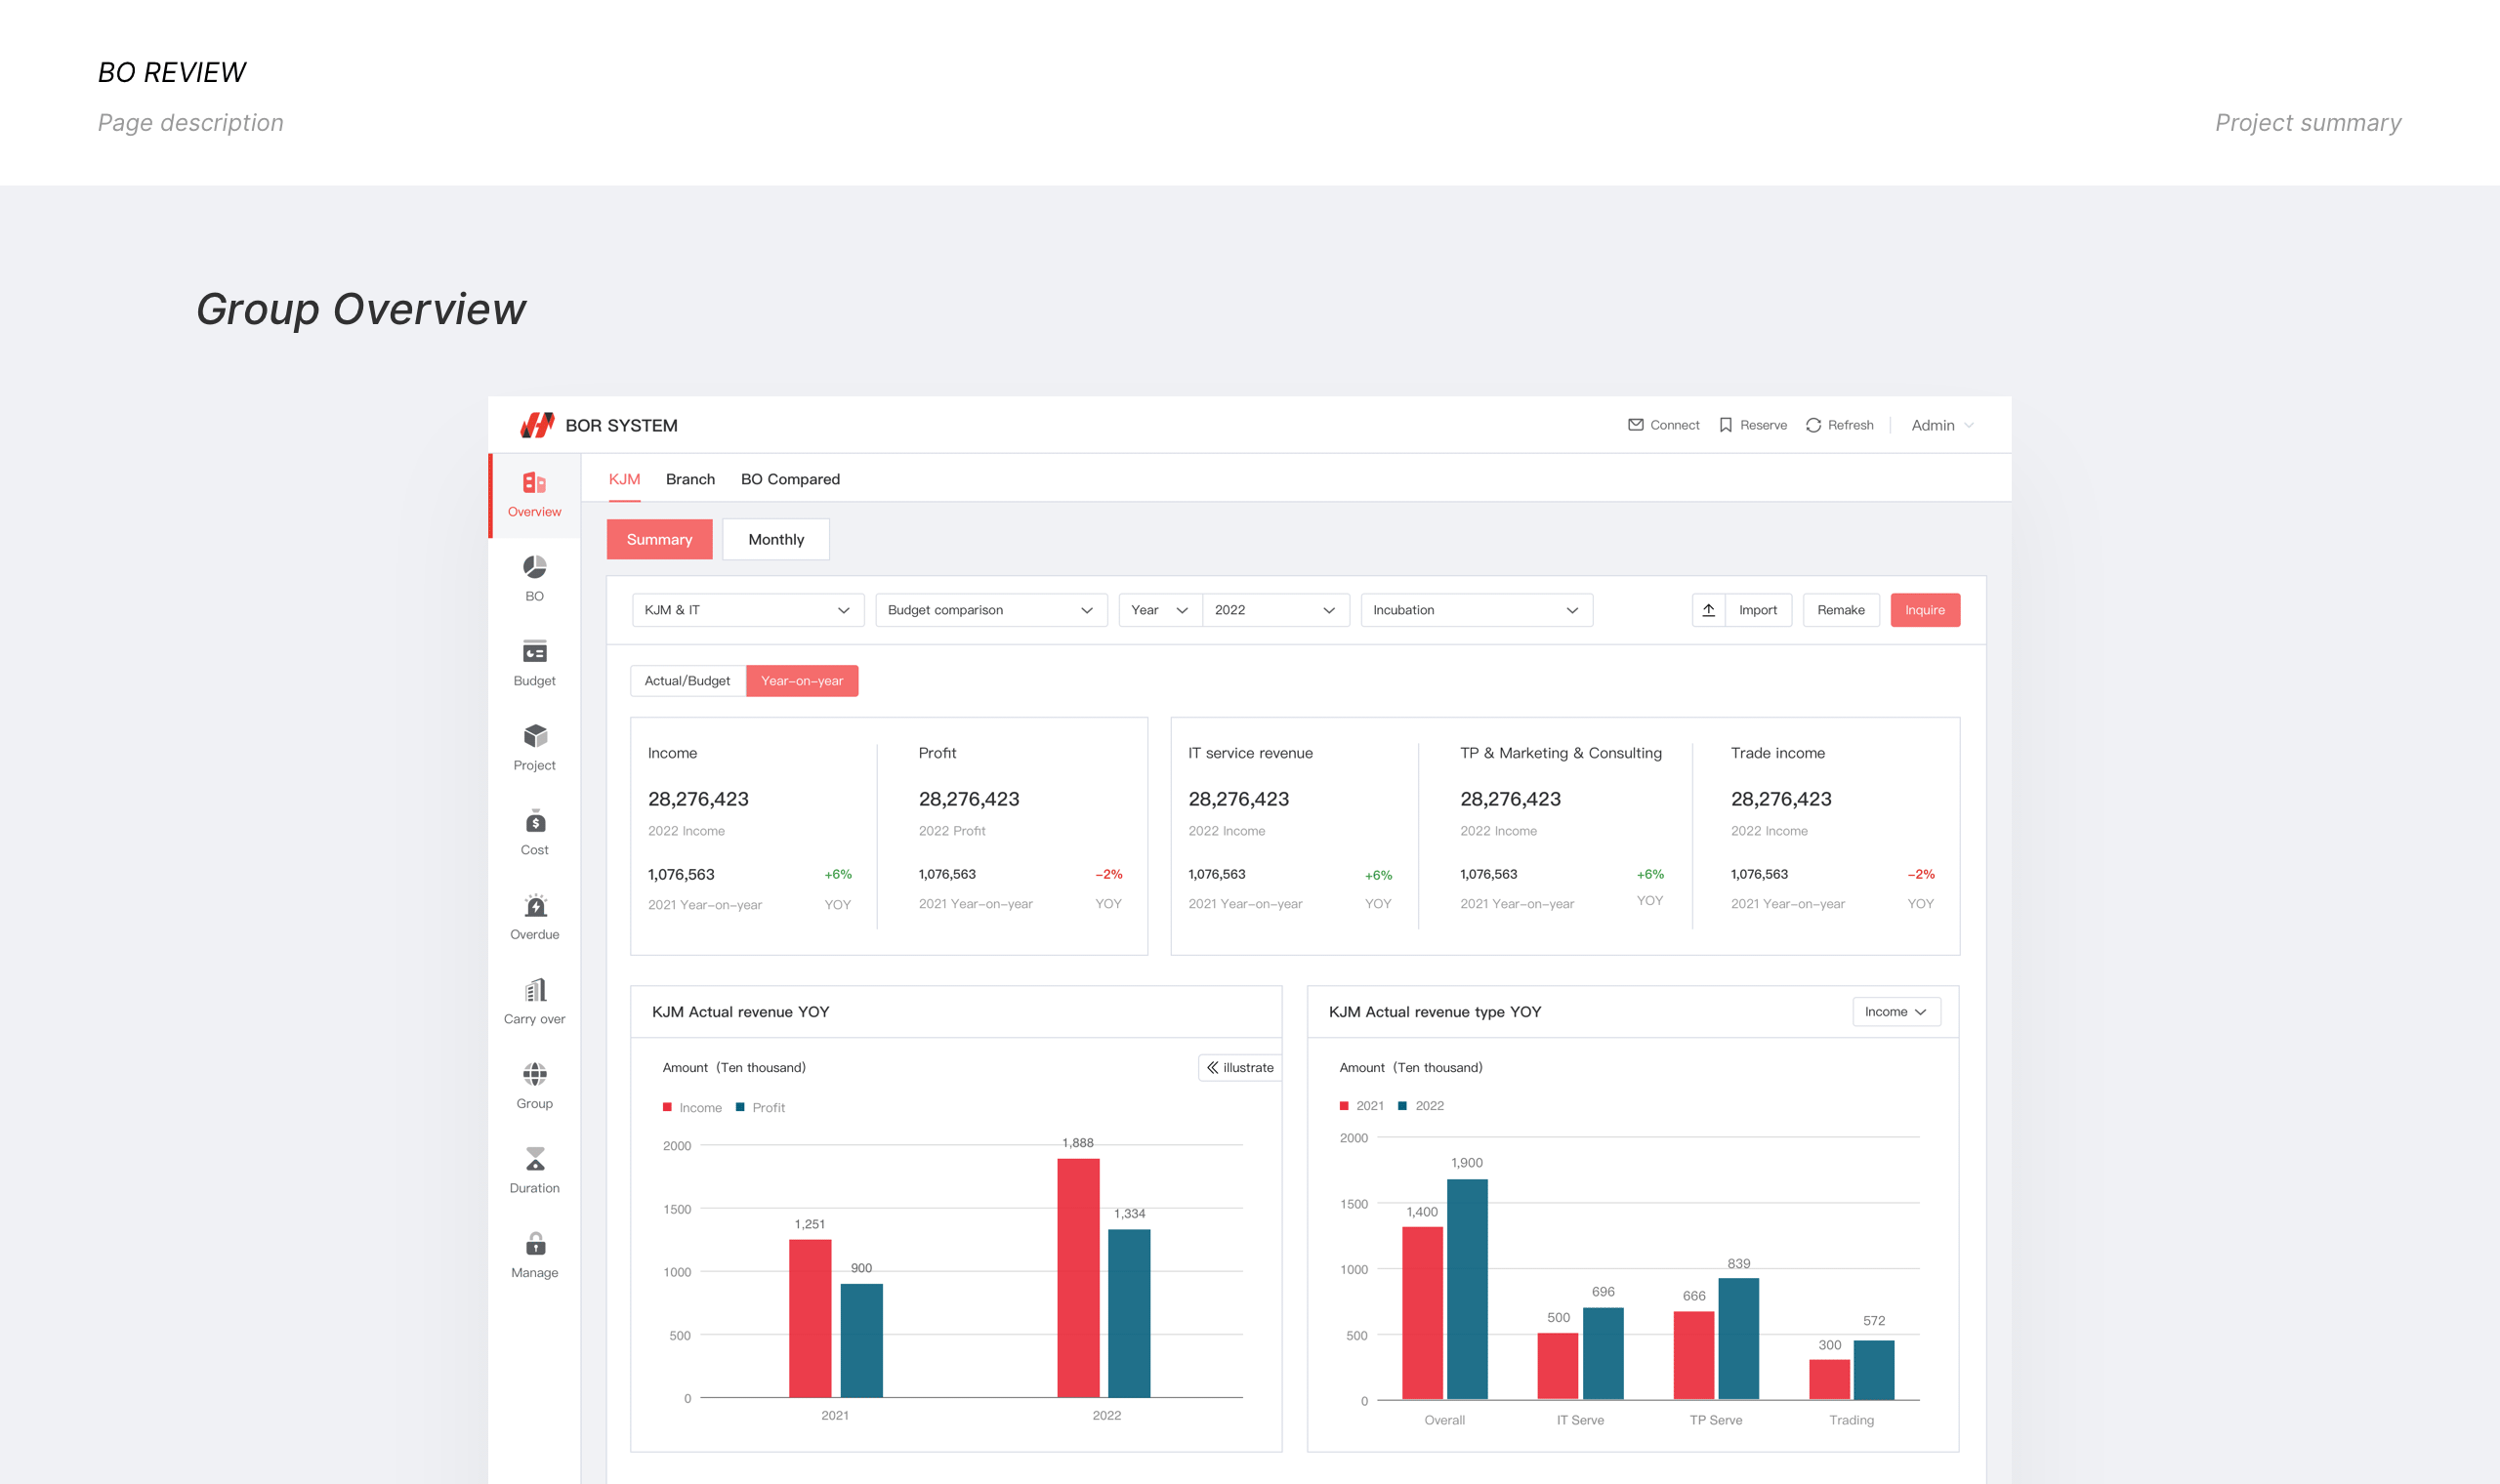The width and height of the screenshot is (2500, 1484).
Task: Click the Refresh circular arrow icon
Action: pos(1813,425)
